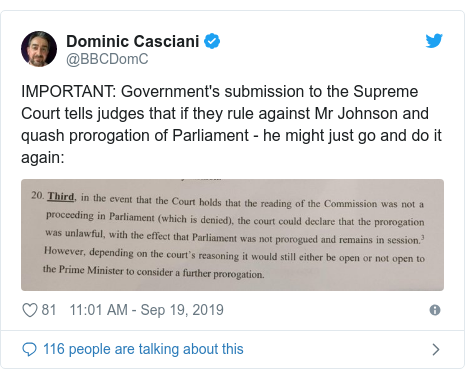
Task: Open the tweet info circle icon
Action: pyautogui.click(x=435, y=310)
